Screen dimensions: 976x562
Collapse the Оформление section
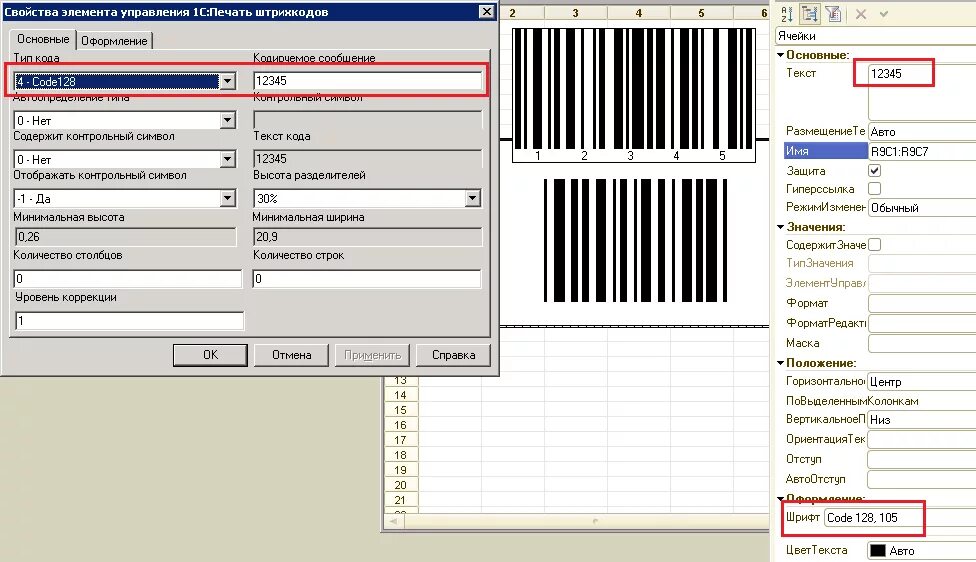coord(781,499)
